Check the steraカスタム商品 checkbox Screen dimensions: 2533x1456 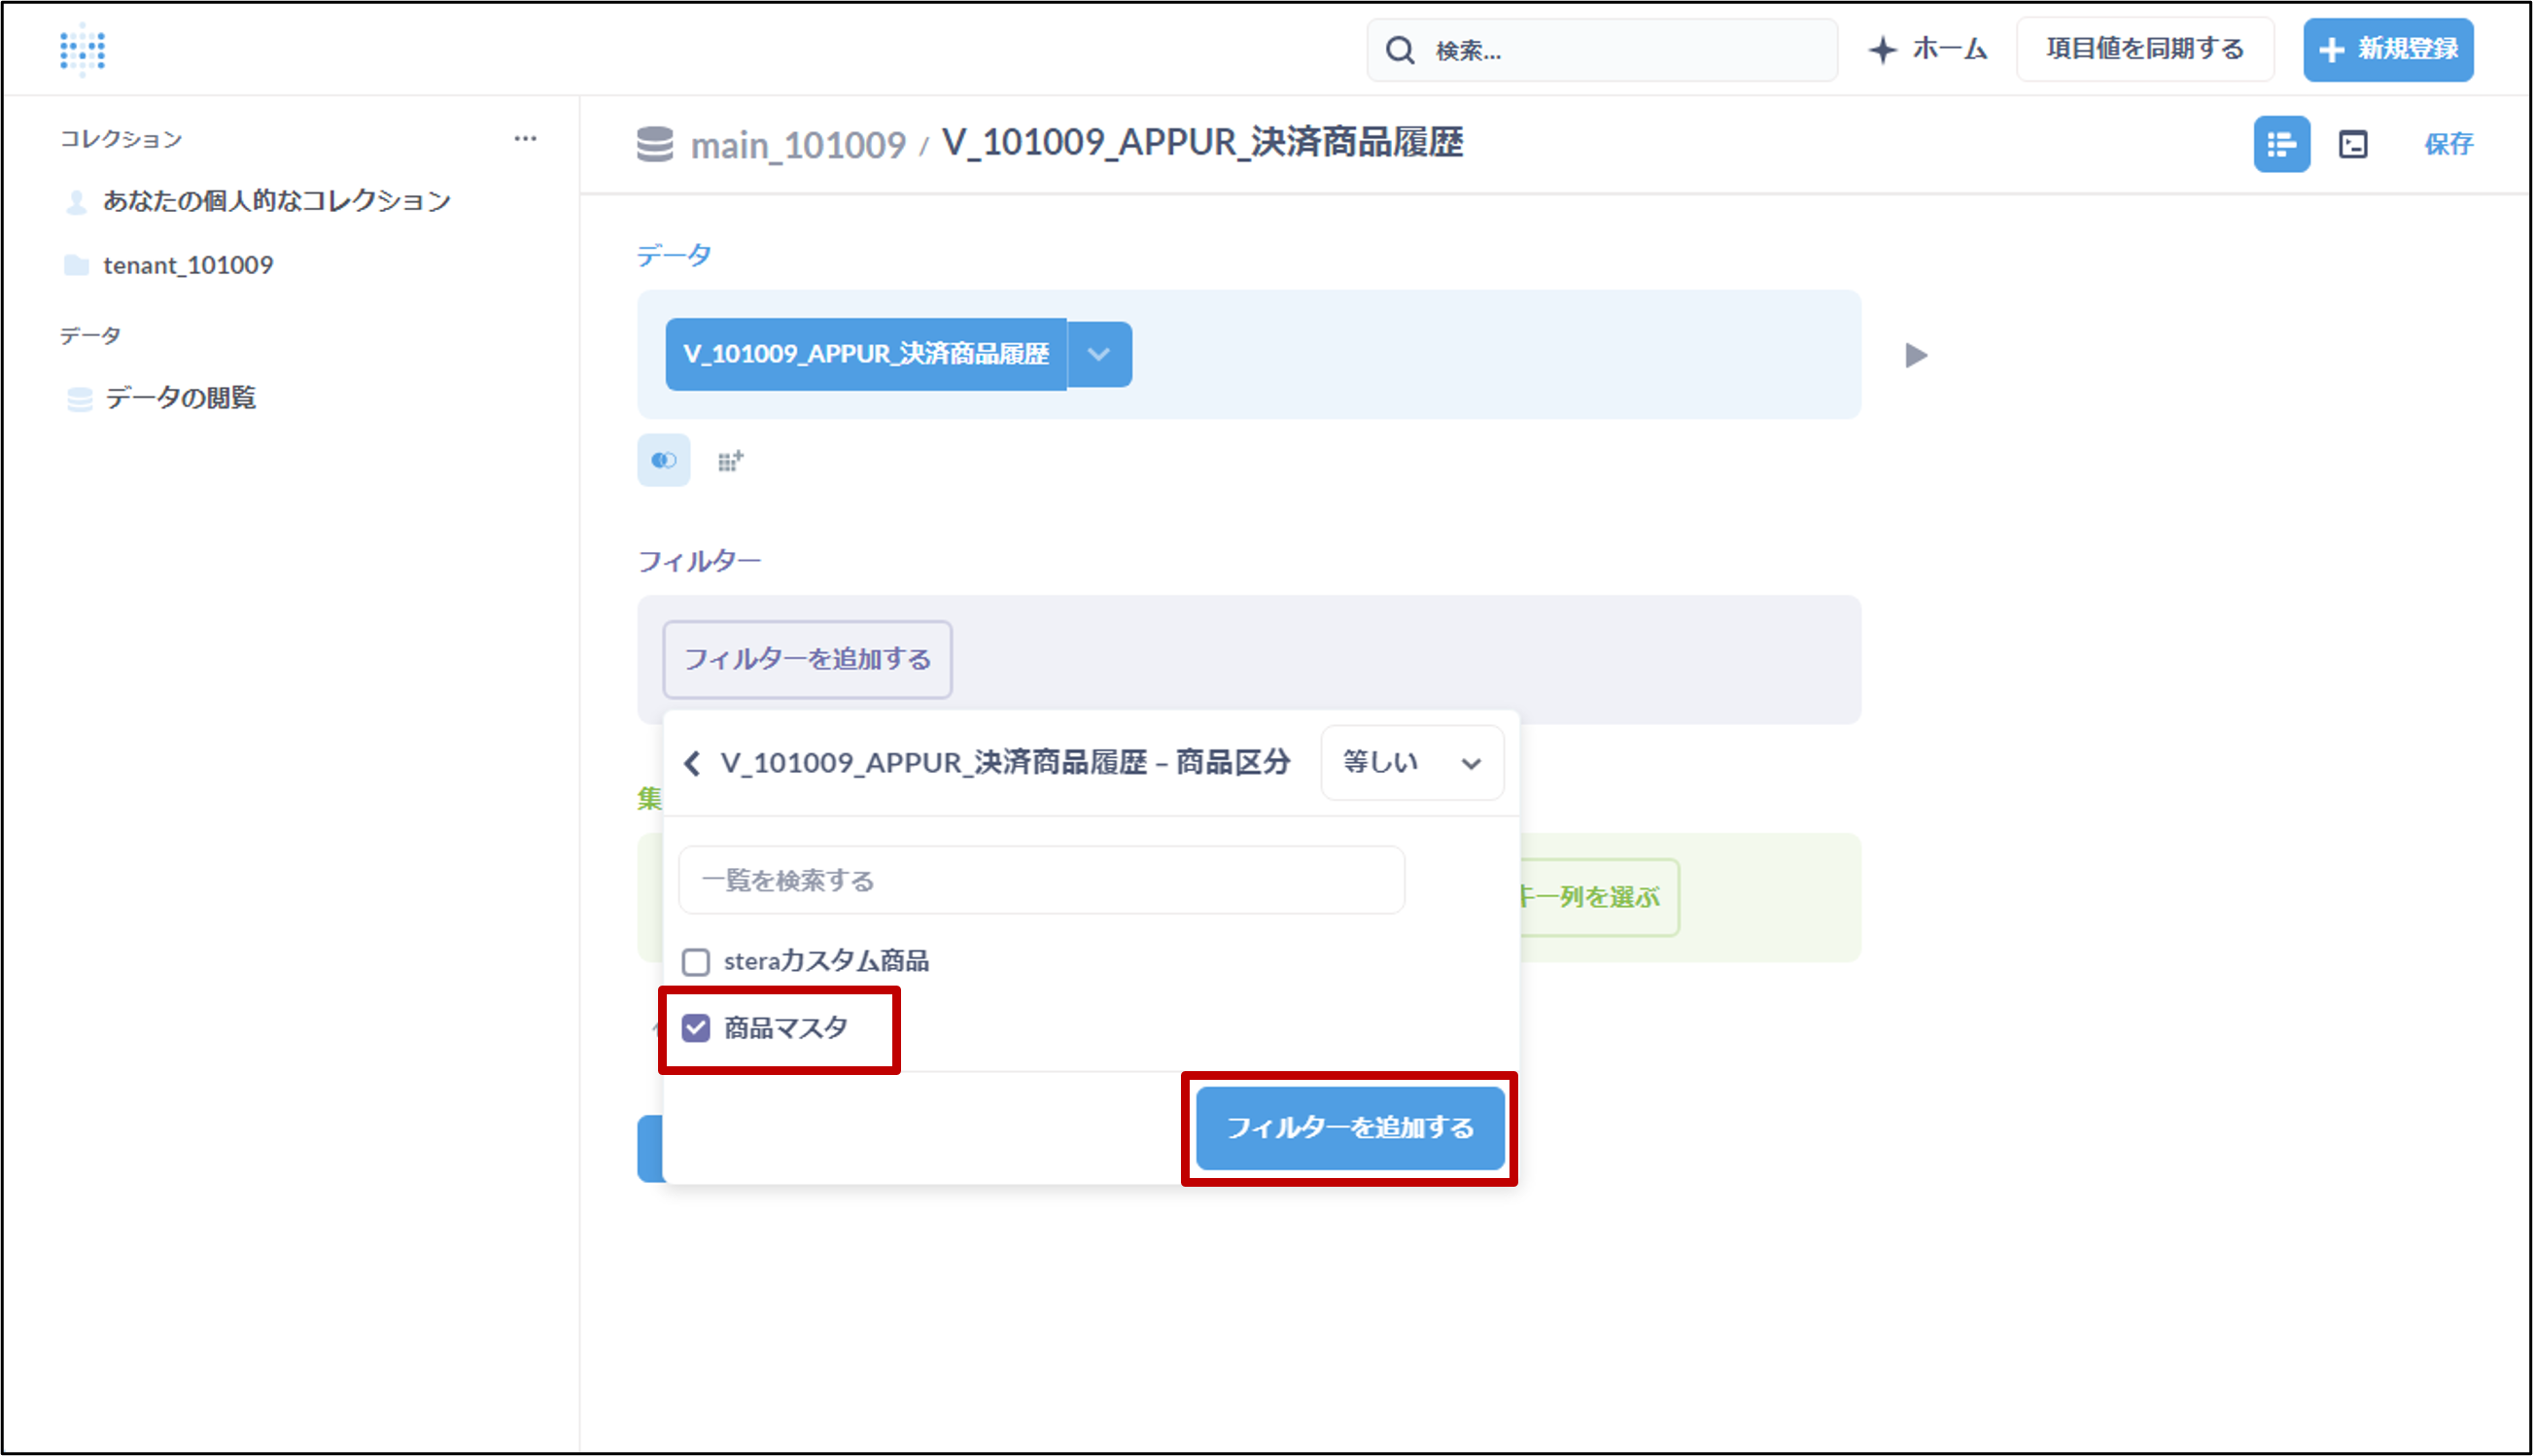pyautogui.click(x=696, y=962)
